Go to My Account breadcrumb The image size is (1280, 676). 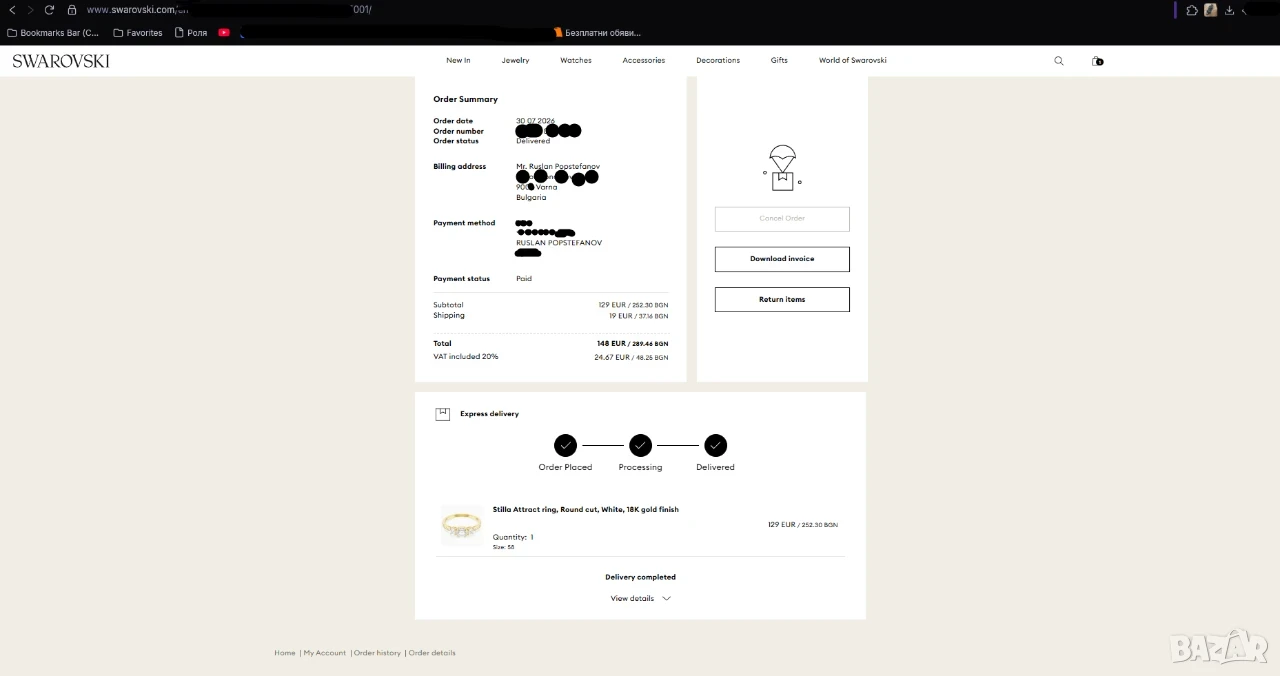pos(325,653)
